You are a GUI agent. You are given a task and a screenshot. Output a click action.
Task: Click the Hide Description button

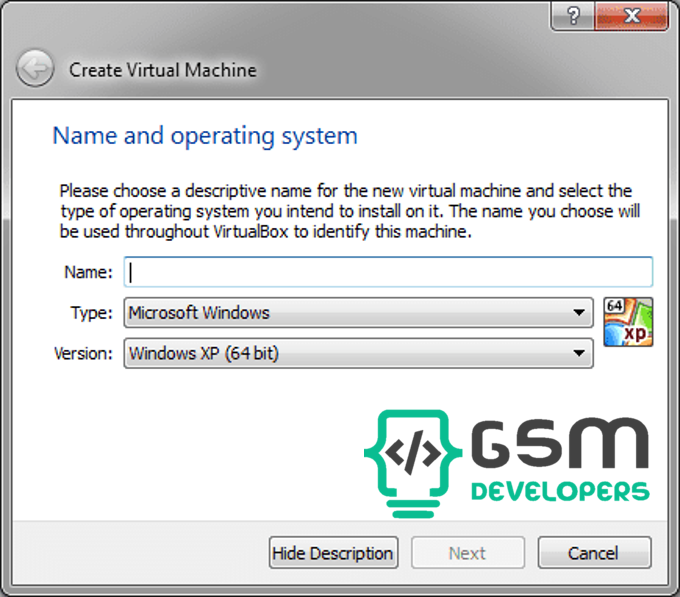333,553
